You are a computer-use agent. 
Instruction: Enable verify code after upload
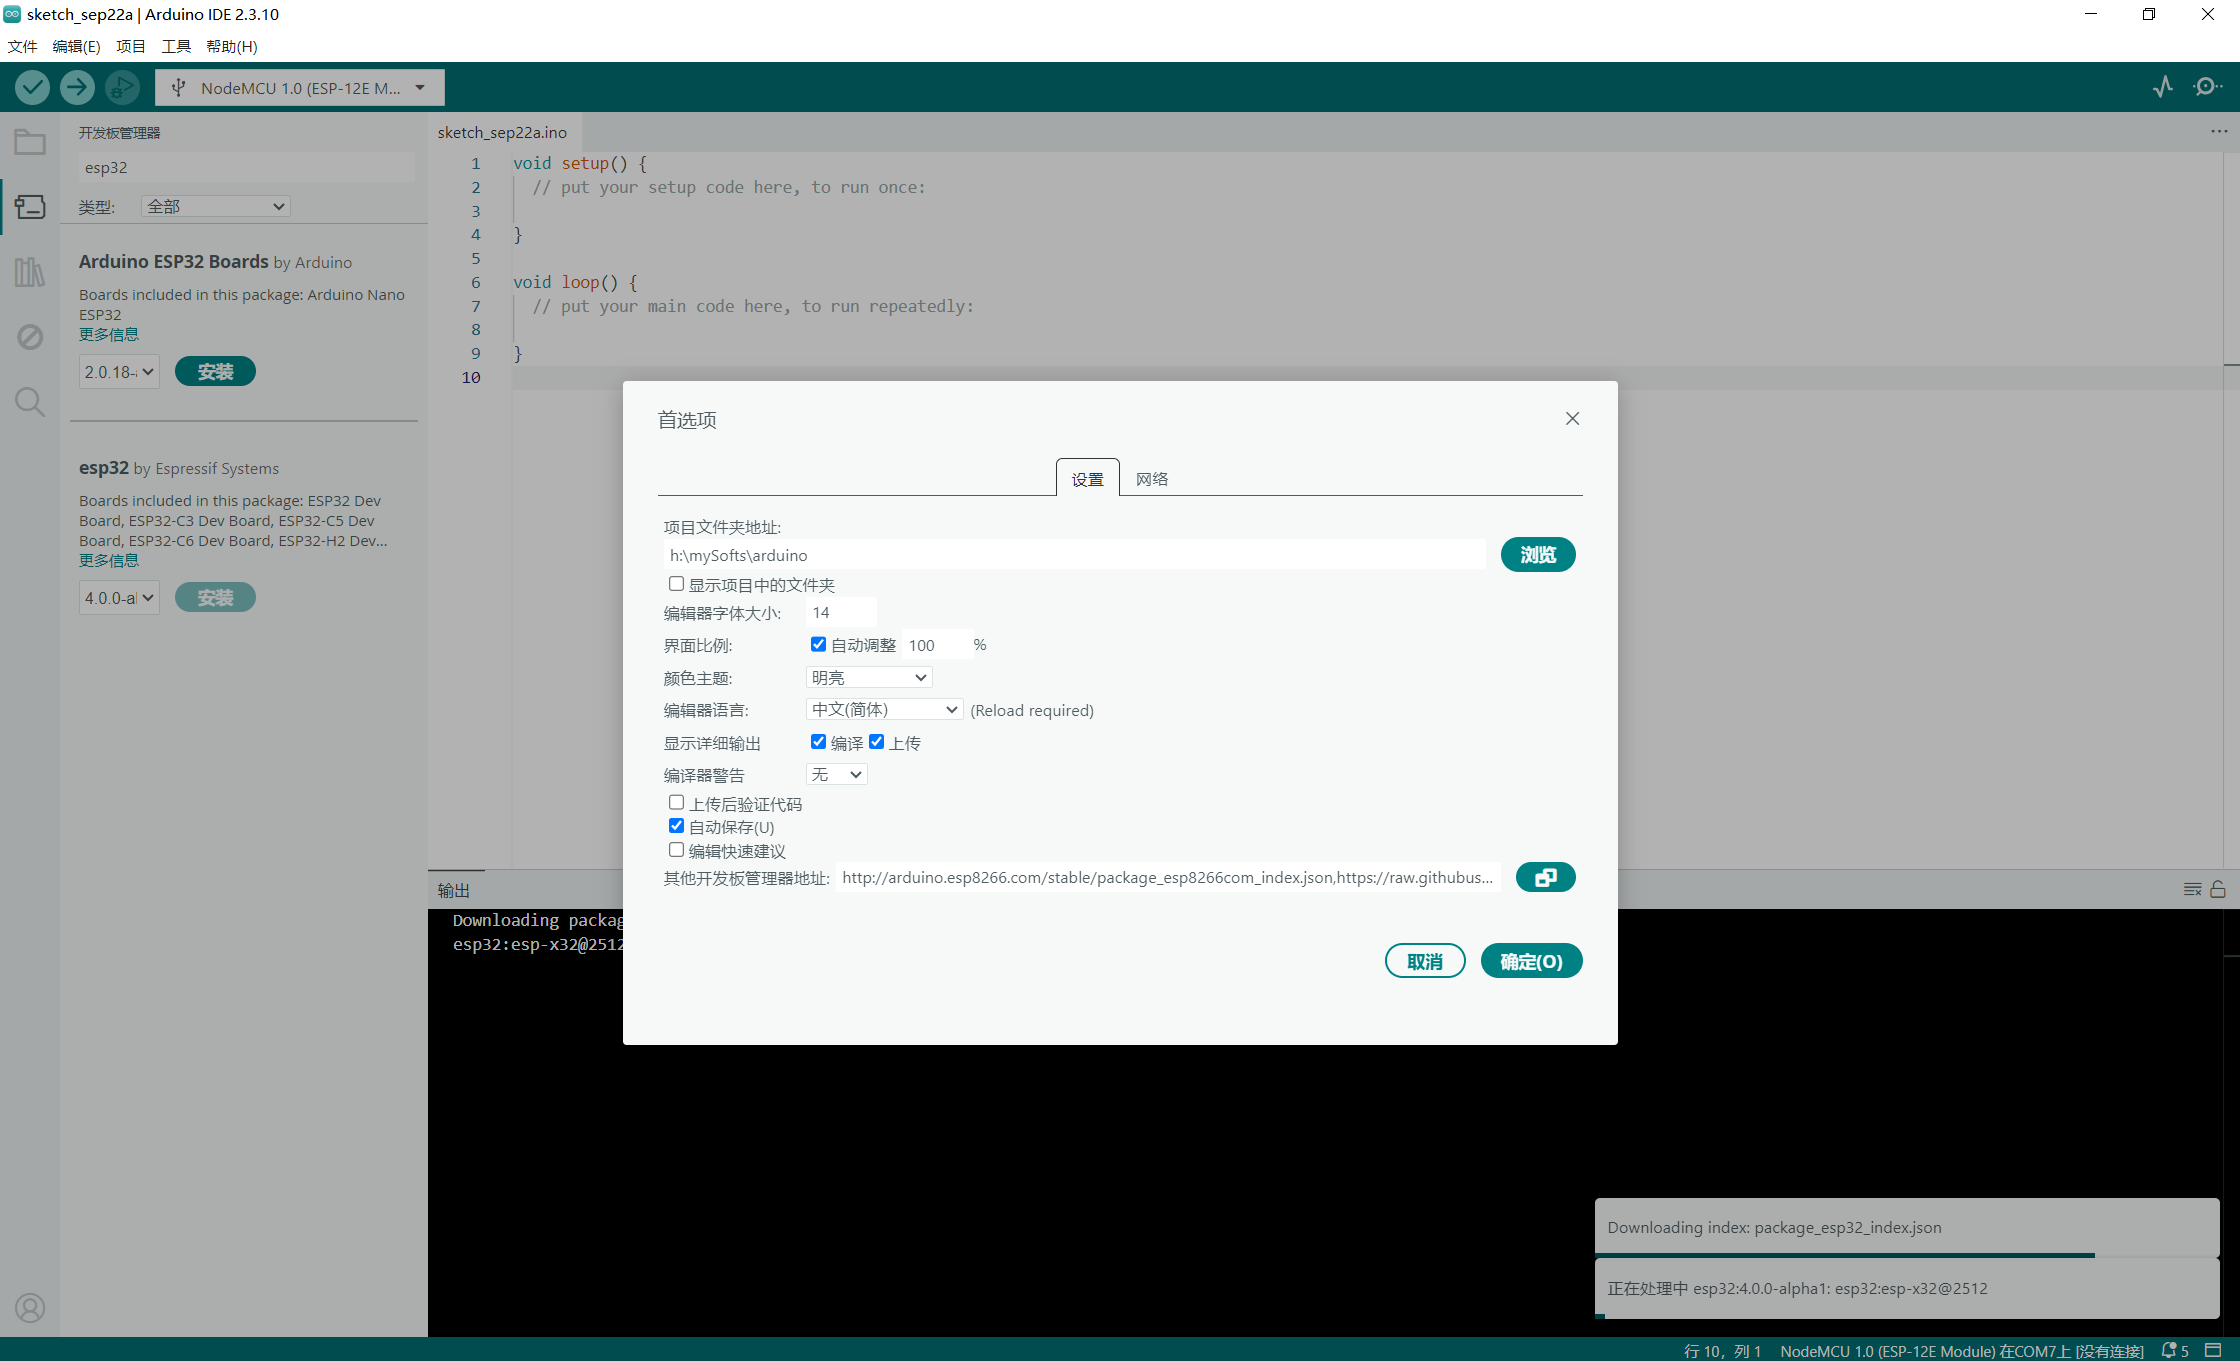[x=677, y=803]
